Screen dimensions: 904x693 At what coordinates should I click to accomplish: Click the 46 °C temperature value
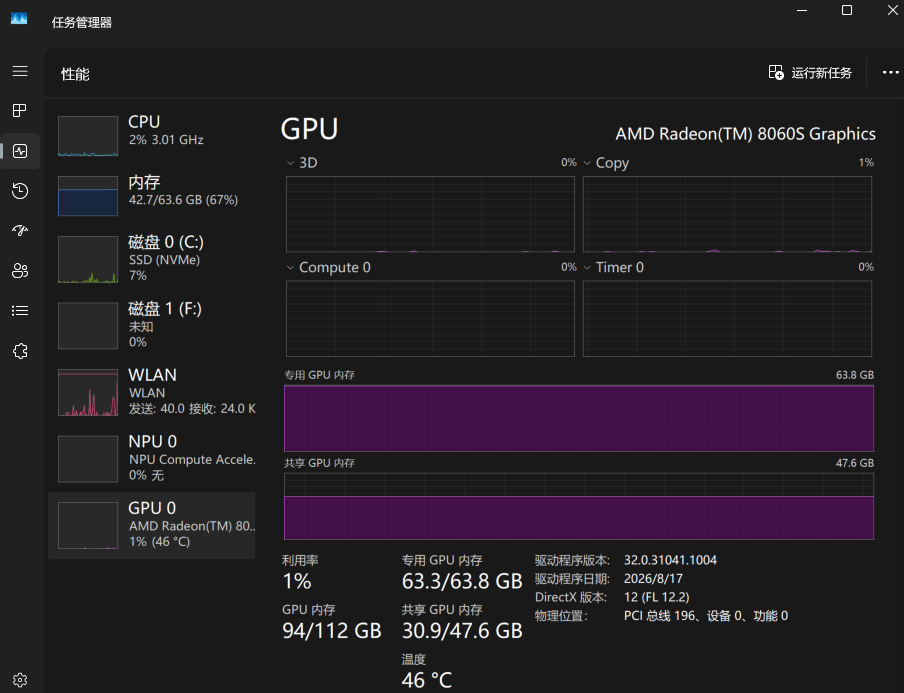(x=427, y=680)
